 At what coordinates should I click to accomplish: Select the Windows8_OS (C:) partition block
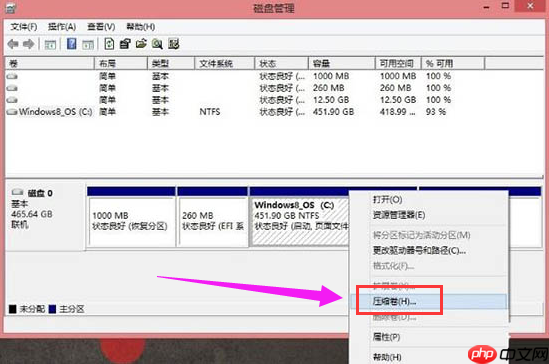click(299, 217)
